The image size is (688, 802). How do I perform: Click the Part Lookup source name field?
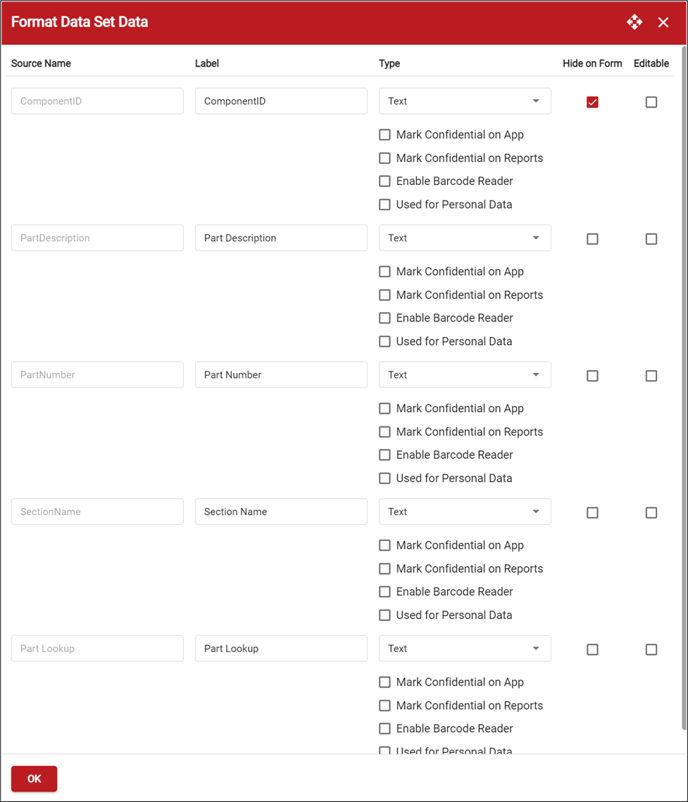(97, 648)
